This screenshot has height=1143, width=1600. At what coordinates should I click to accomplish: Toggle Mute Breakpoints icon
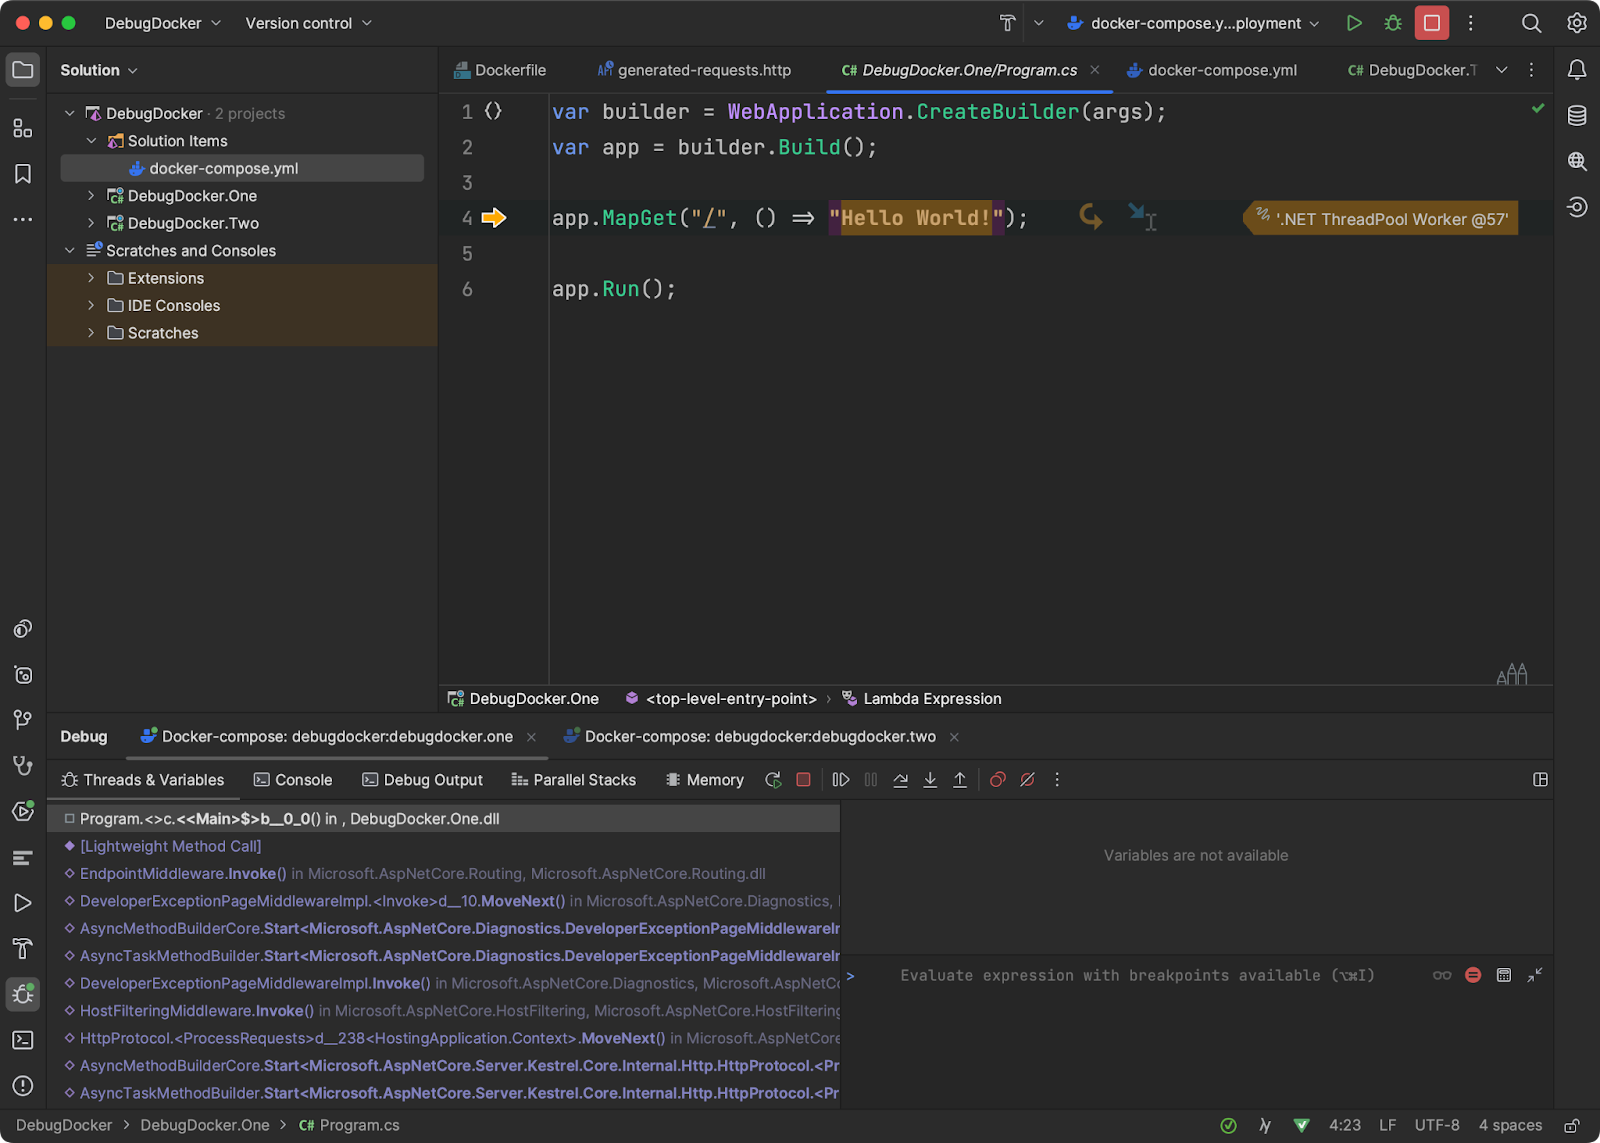coord(1027,780)
